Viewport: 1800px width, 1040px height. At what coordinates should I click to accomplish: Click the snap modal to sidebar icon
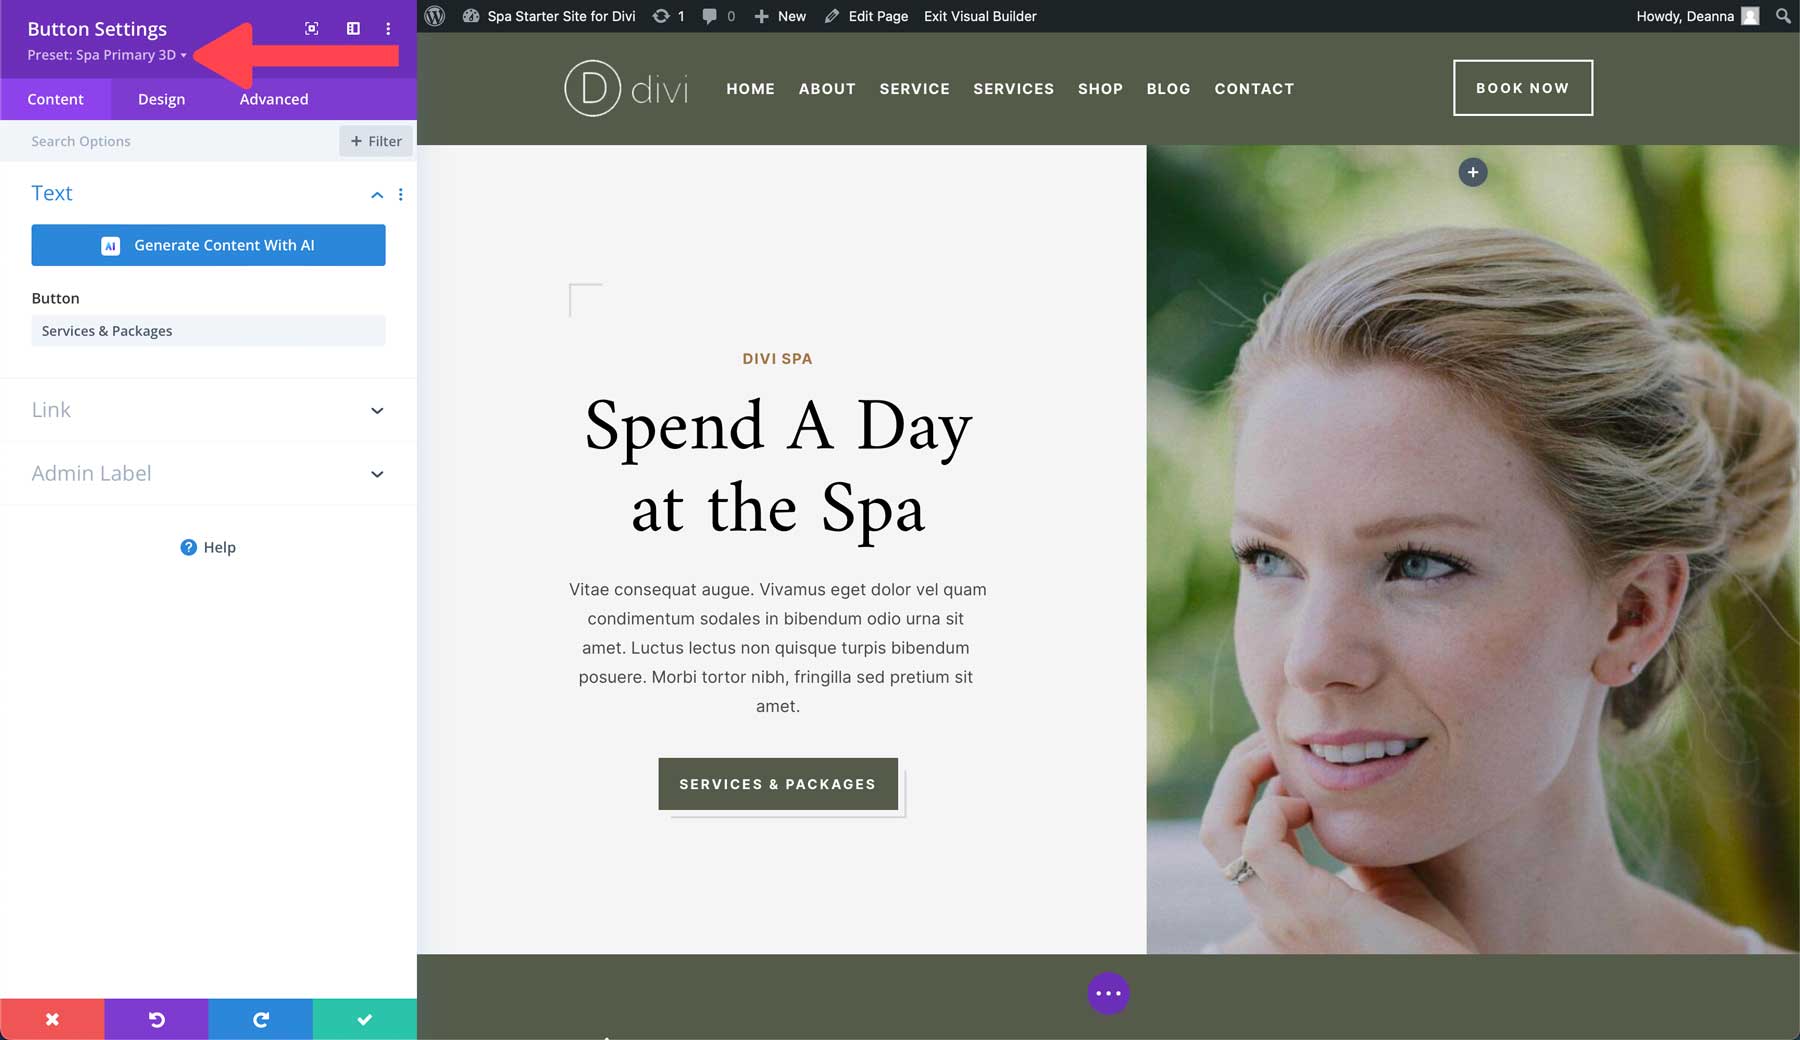coord(353,29)
